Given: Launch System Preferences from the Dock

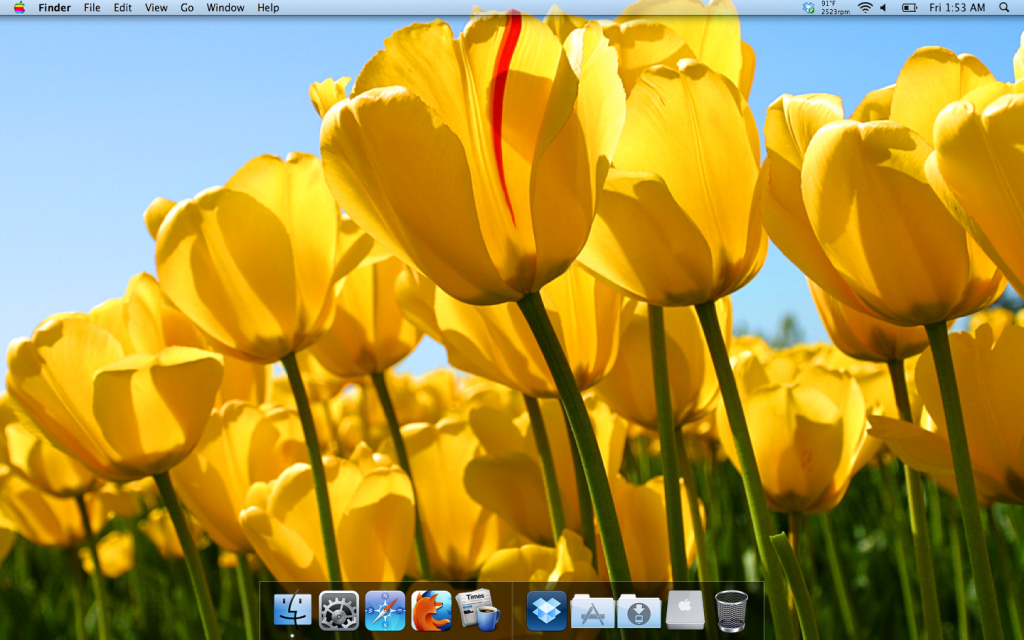Looking at the screenshot, I should 339,610.
